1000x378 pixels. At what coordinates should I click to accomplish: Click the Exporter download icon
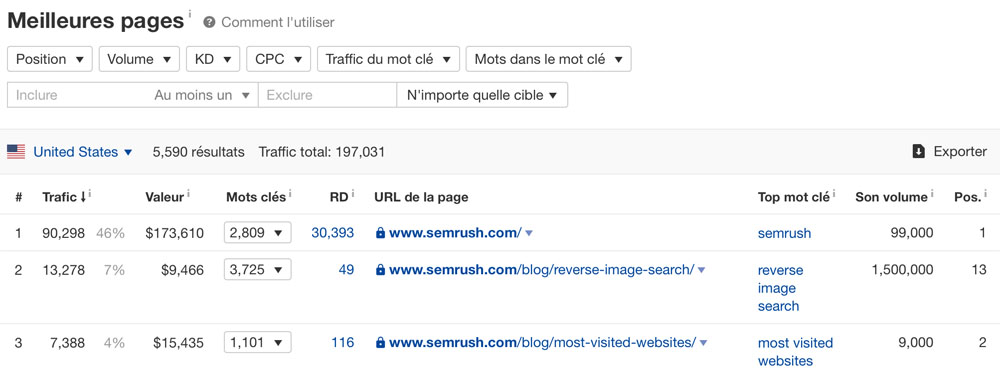point(918,152)
